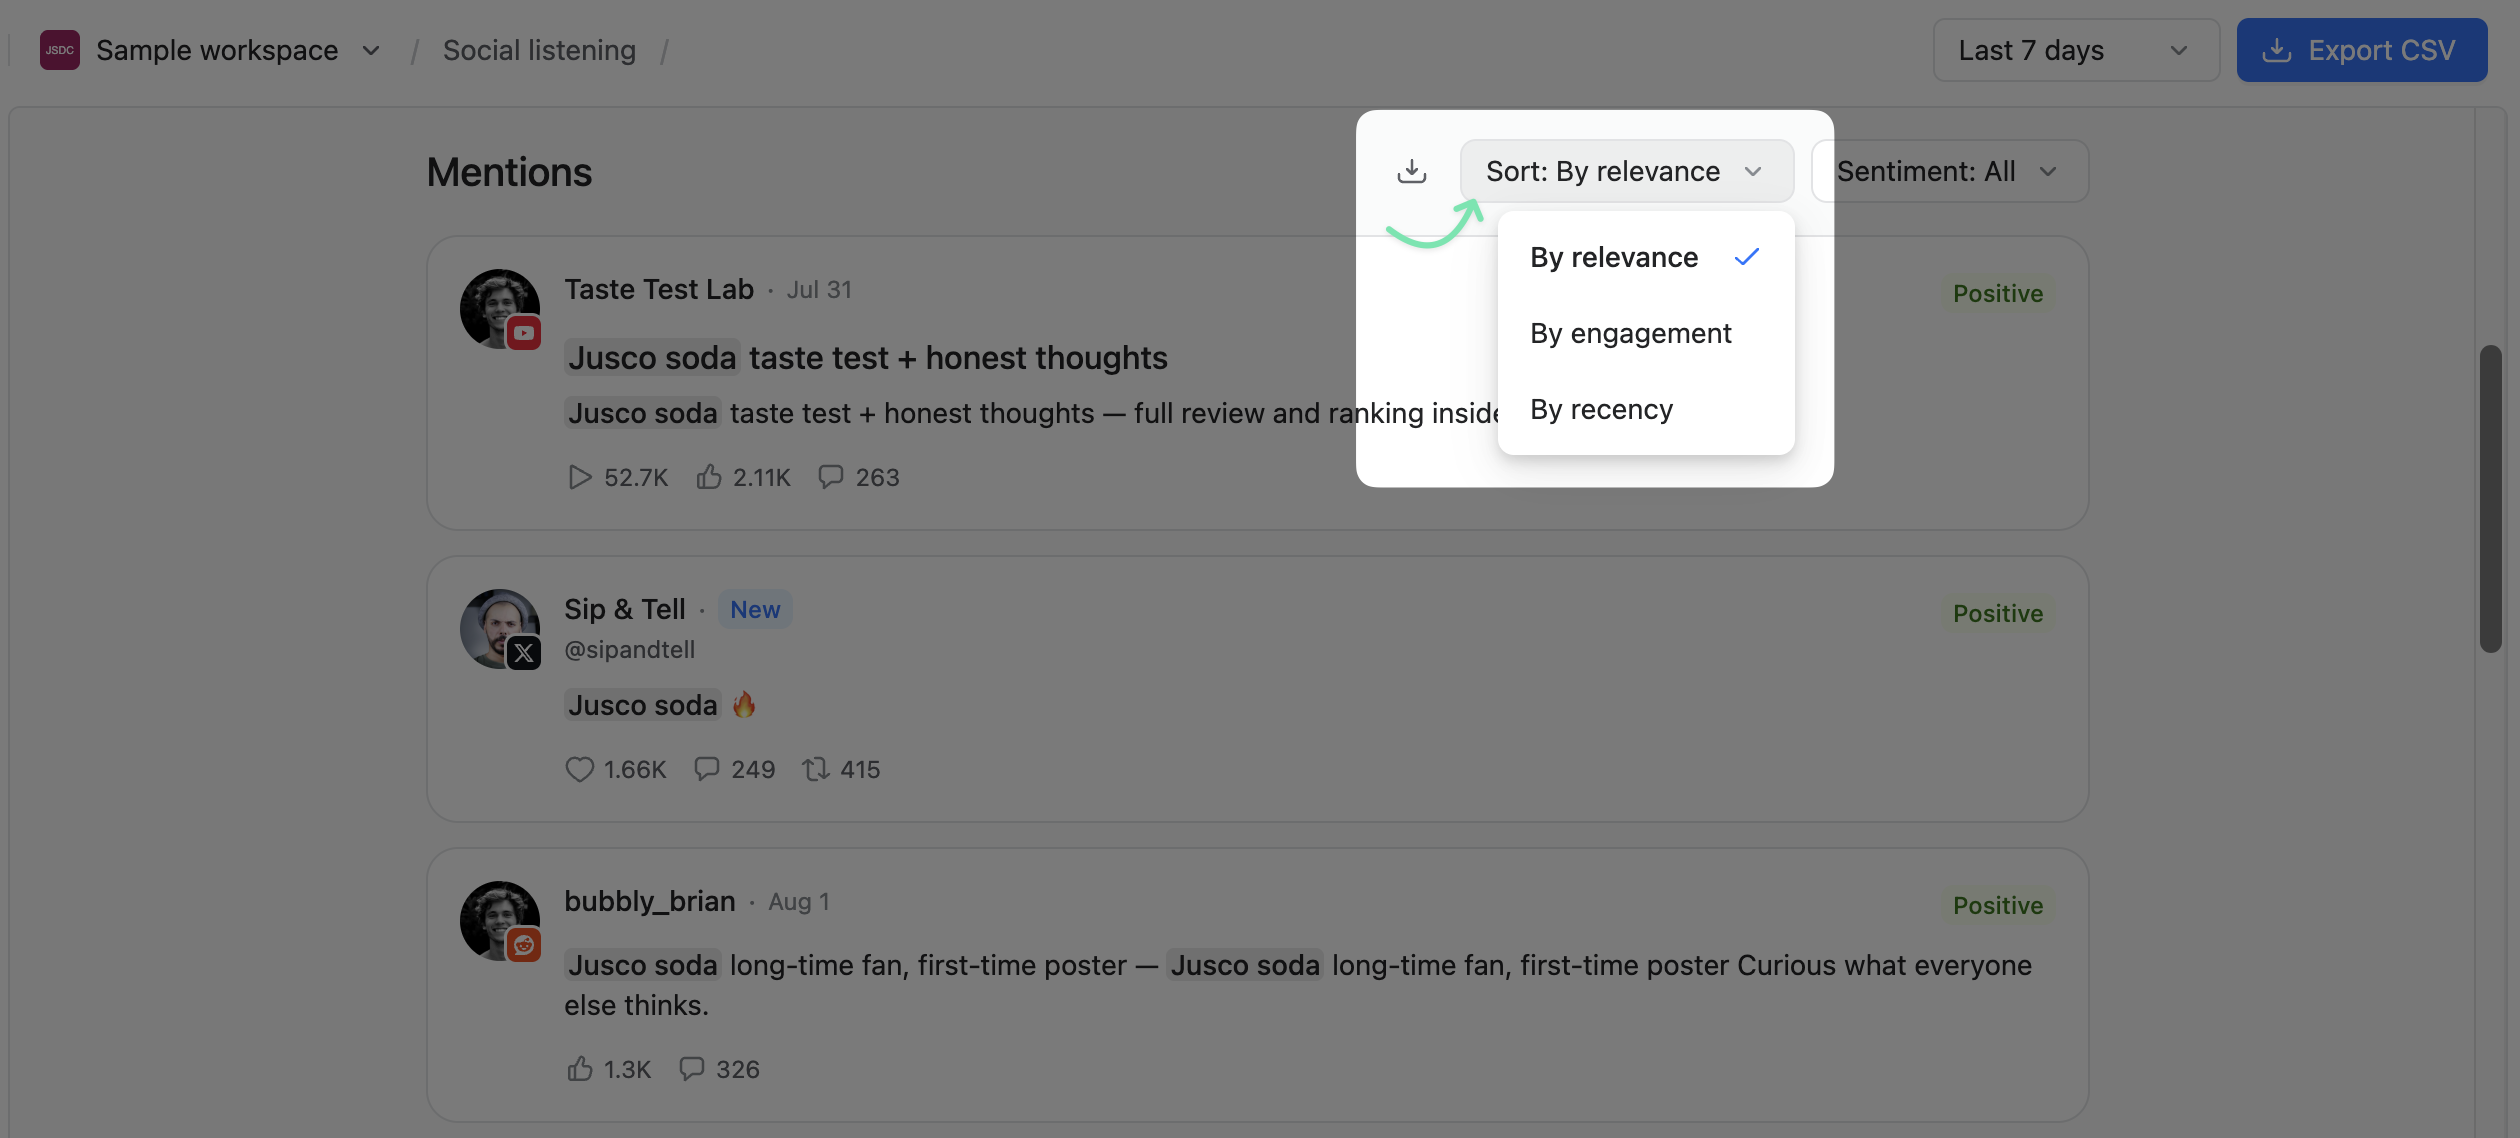Click the Export CSV button
2520x1138 pixels.
tap(2362, 50)
